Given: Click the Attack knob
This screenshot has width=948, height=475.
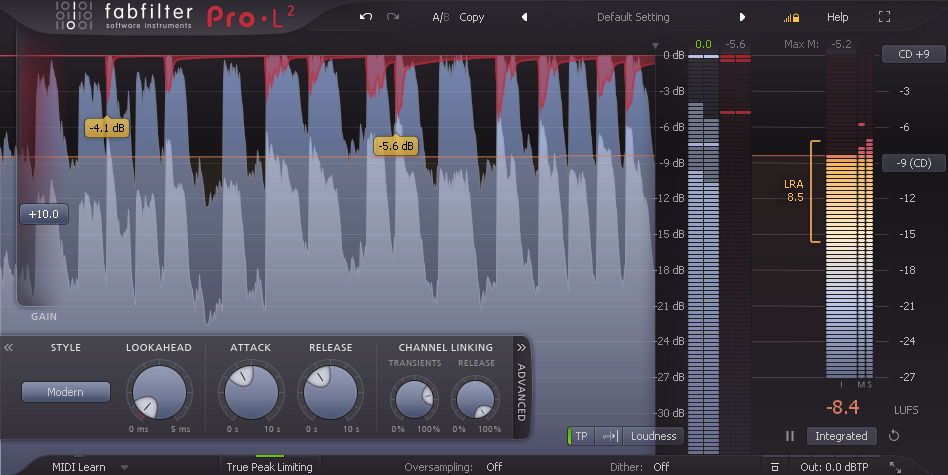Looking at the screenshot, I should [251, 392].
